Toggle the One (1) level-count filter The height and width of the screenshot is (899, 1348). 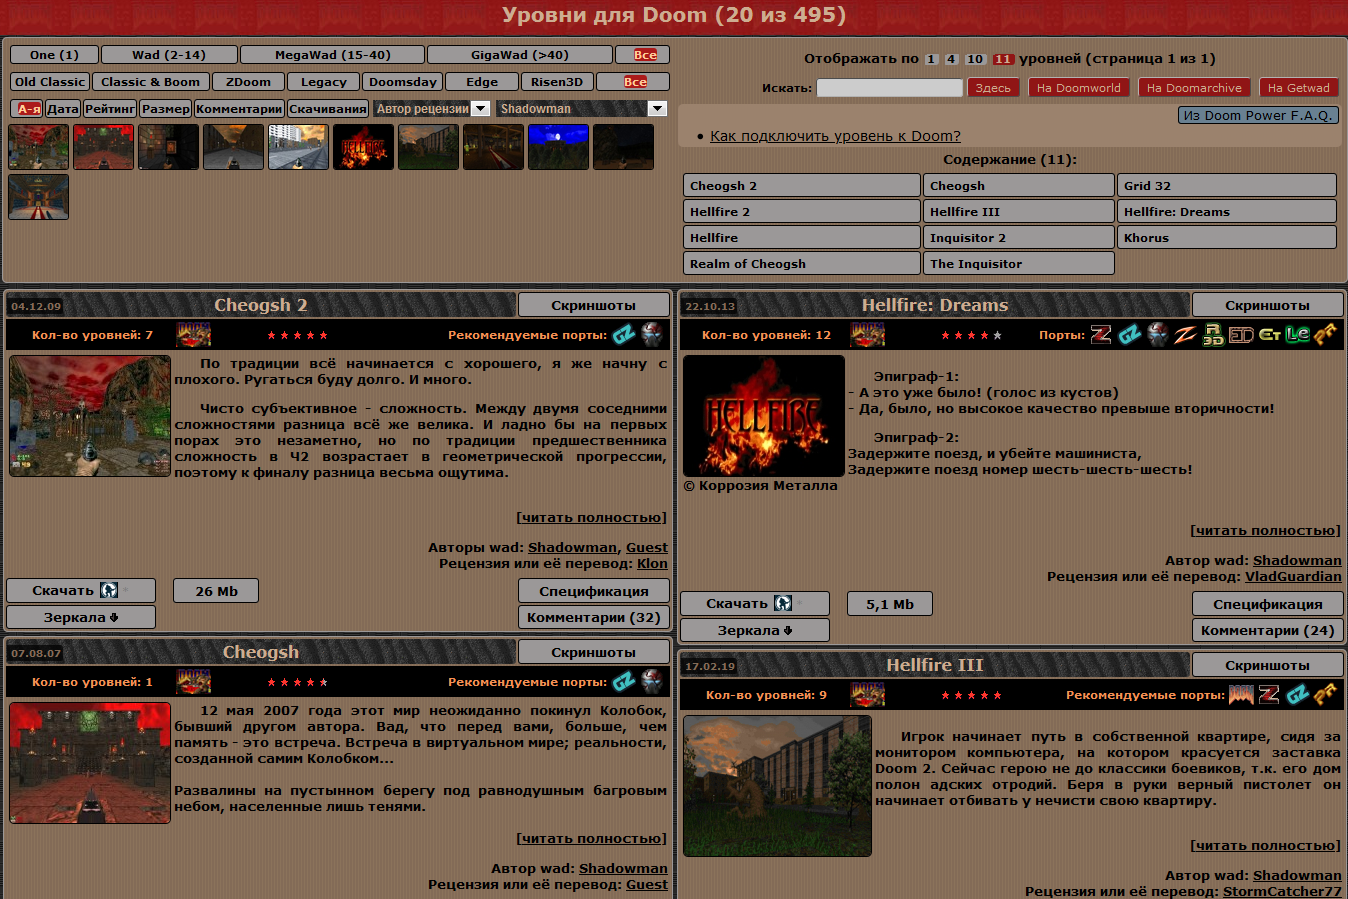pos(54,55)
